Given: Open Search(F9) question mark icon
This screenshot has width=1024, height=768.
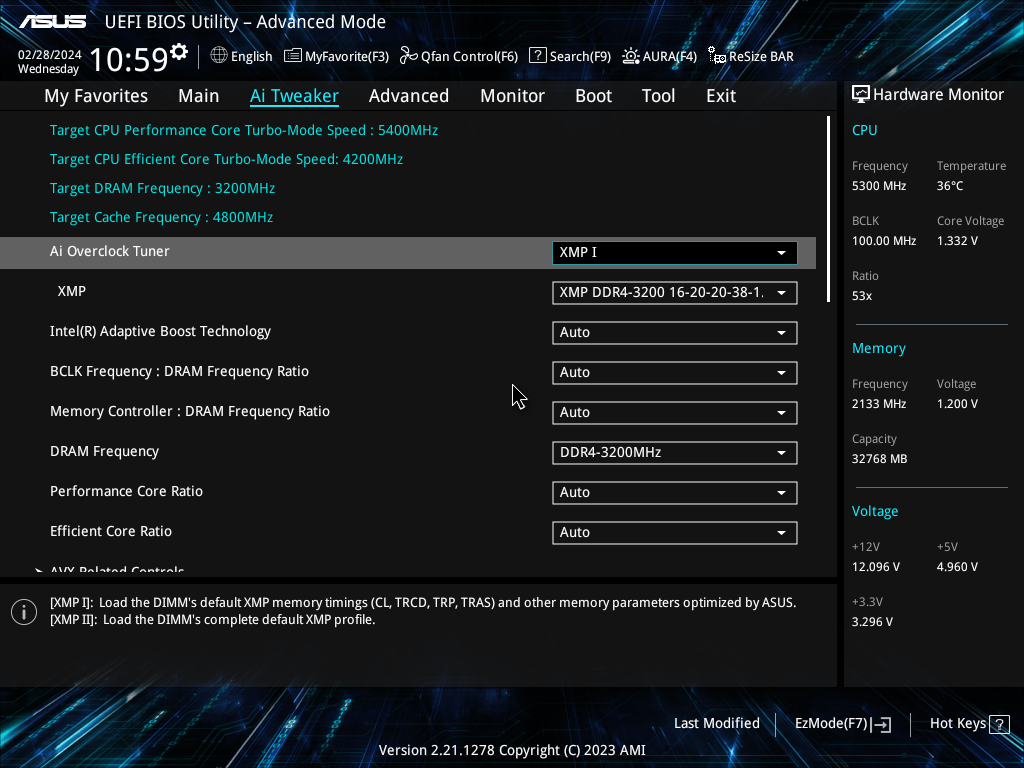Looking at the screenshot, I should click(x=537, y=56).
